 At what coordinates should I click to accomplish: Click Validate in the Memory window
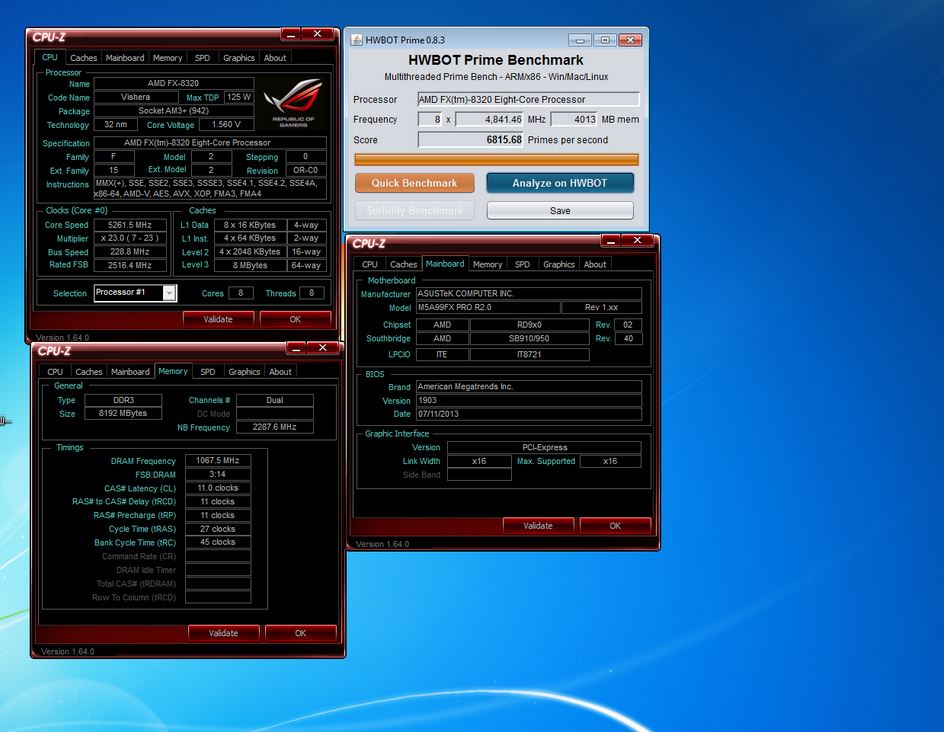(223, 633)
